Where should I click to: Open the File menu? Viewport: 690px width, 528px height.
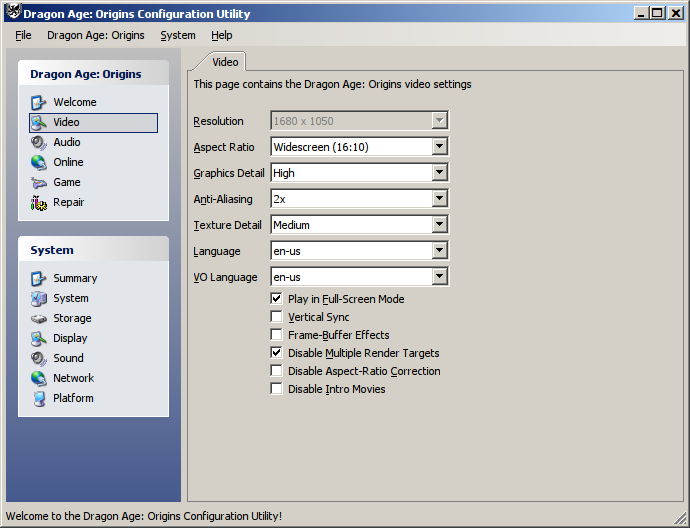point(23,35)
